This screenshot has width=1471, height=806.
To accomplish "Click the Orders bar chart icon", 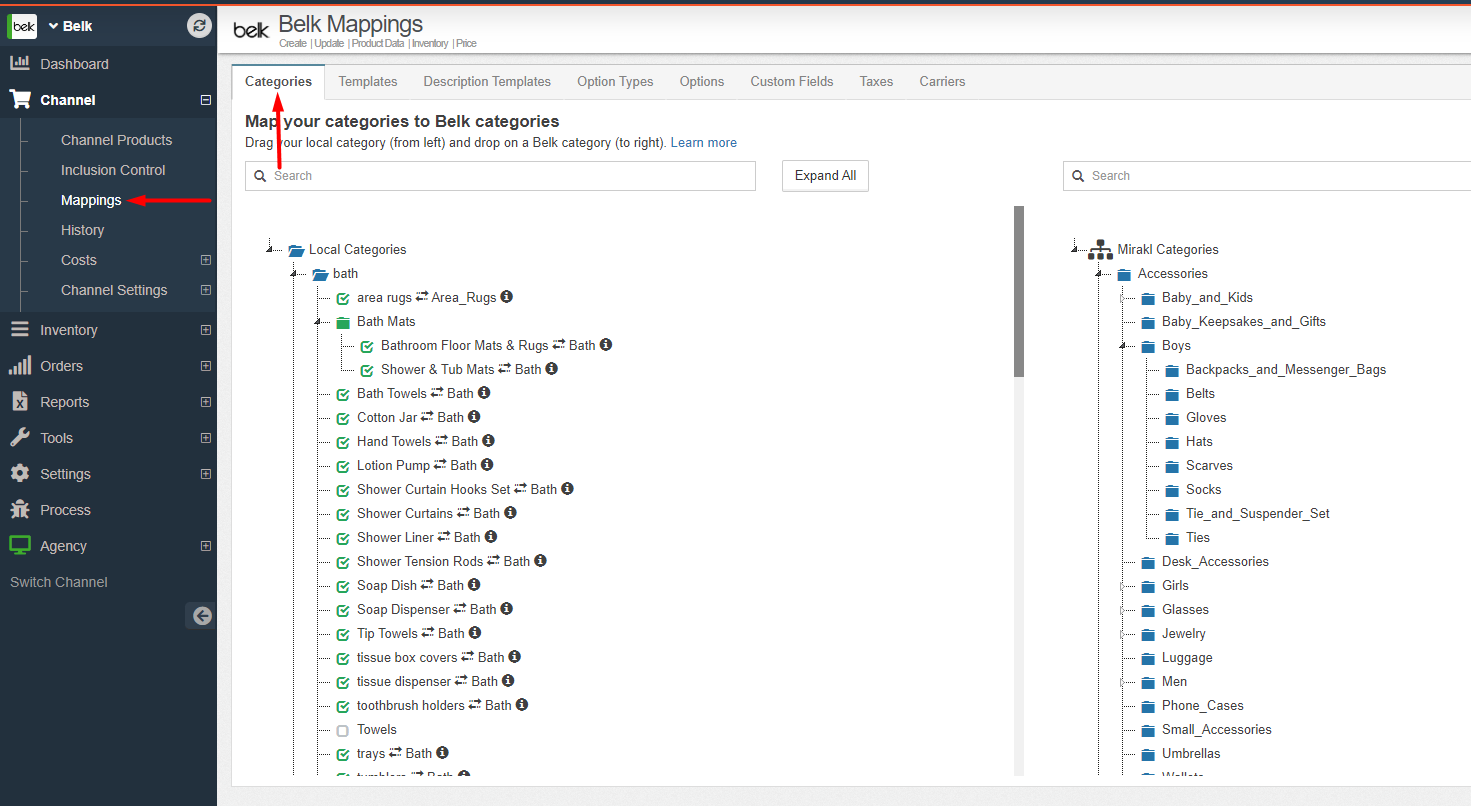I will point(19,365).
